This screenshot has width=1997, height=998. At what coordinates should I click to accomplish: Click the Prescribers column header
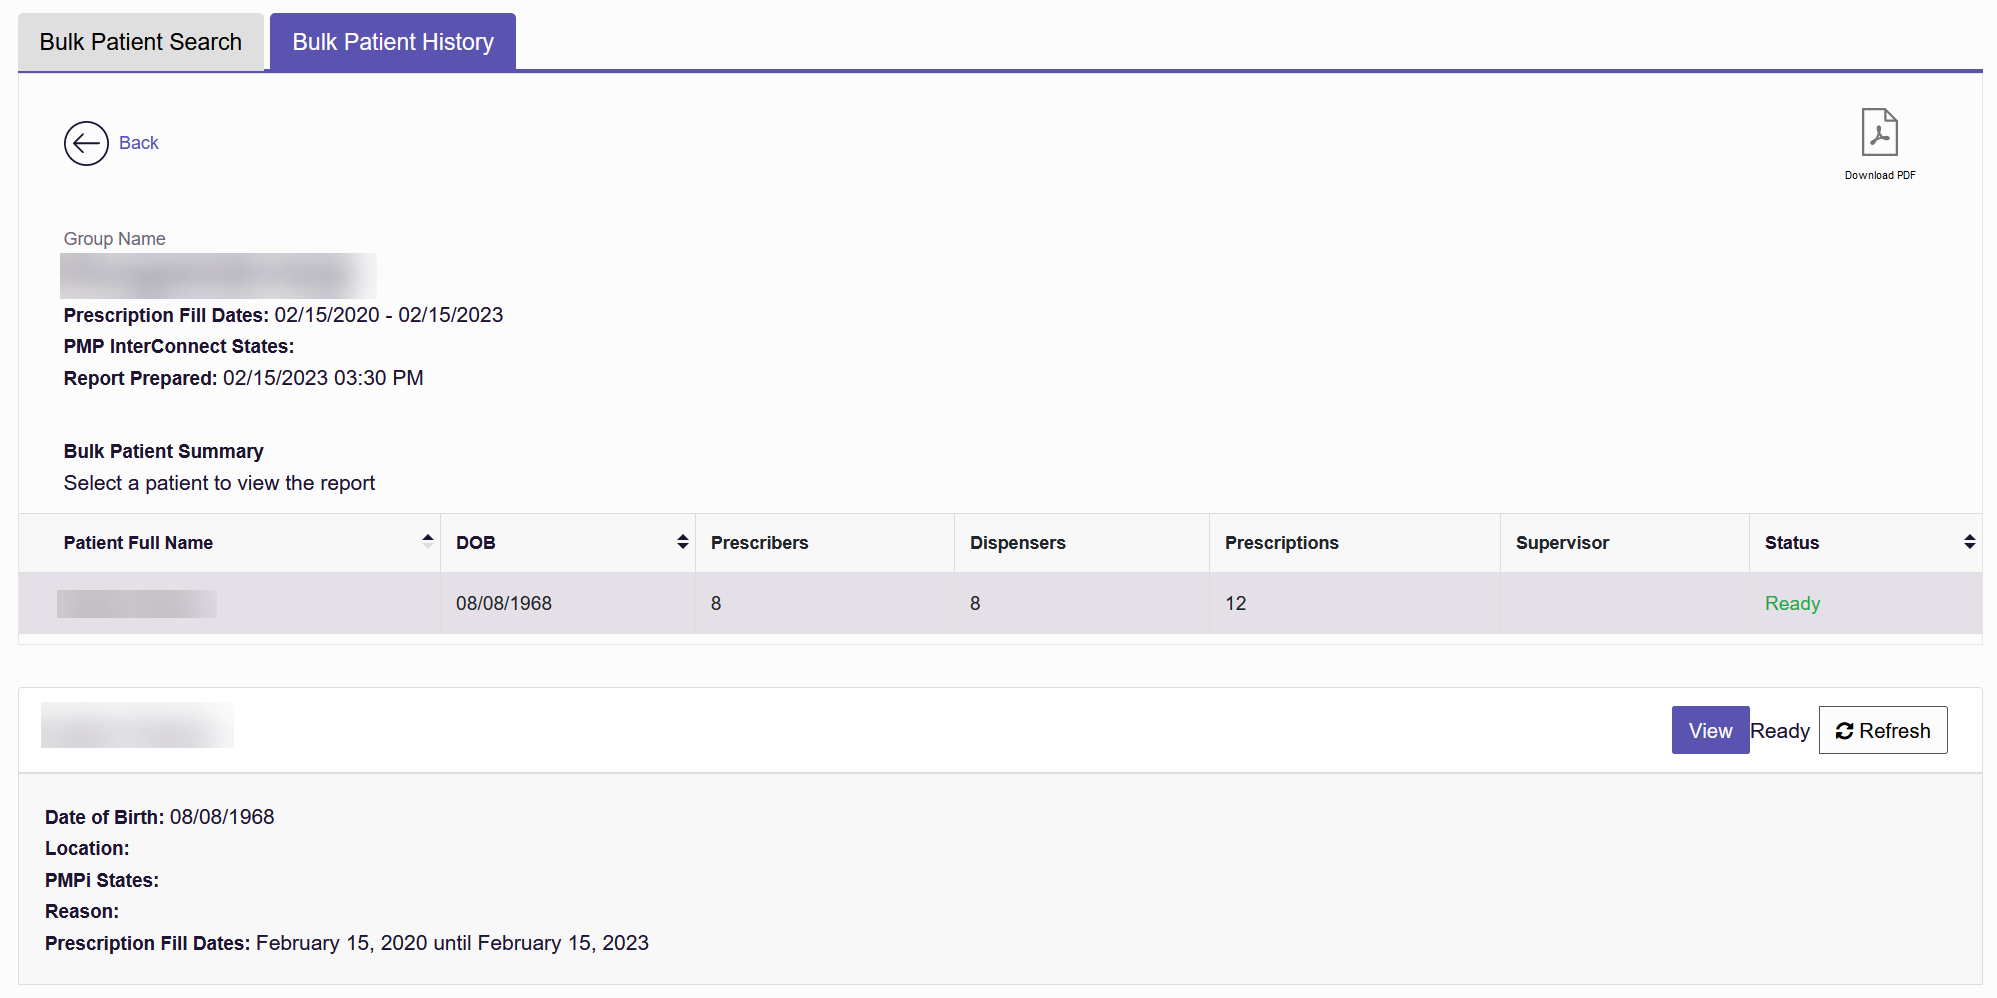pos(759,542)
